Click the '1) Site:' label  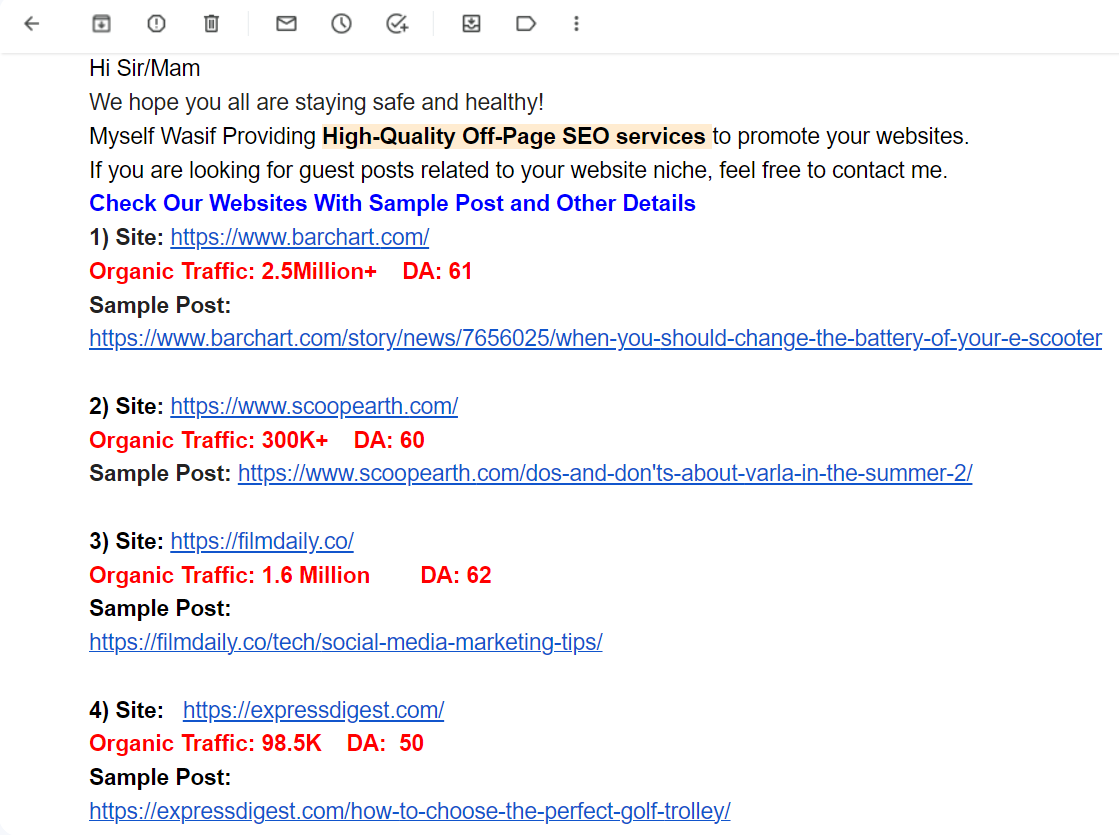[x=126, y=237]
